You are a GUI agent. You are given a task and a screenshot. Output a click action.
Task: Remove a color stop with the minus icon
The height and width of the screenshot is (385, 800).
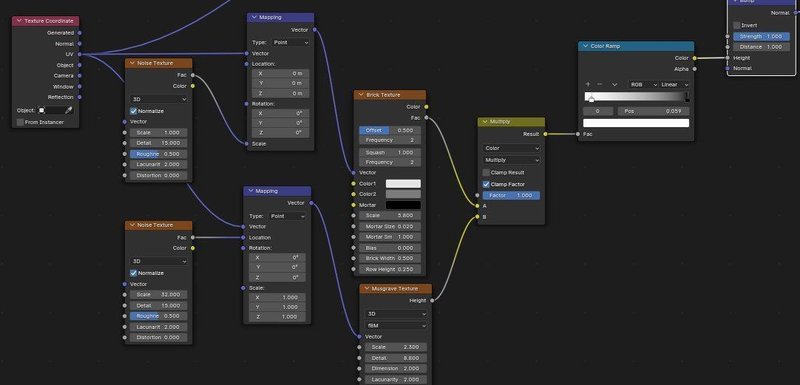(599, 84)
